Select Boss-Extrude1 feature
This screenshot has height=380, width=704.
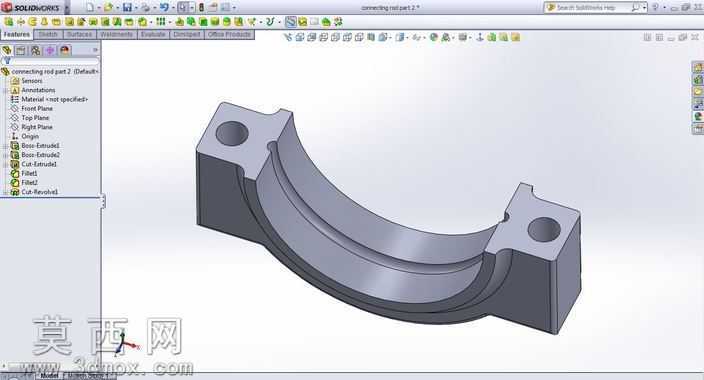point(40,146)
